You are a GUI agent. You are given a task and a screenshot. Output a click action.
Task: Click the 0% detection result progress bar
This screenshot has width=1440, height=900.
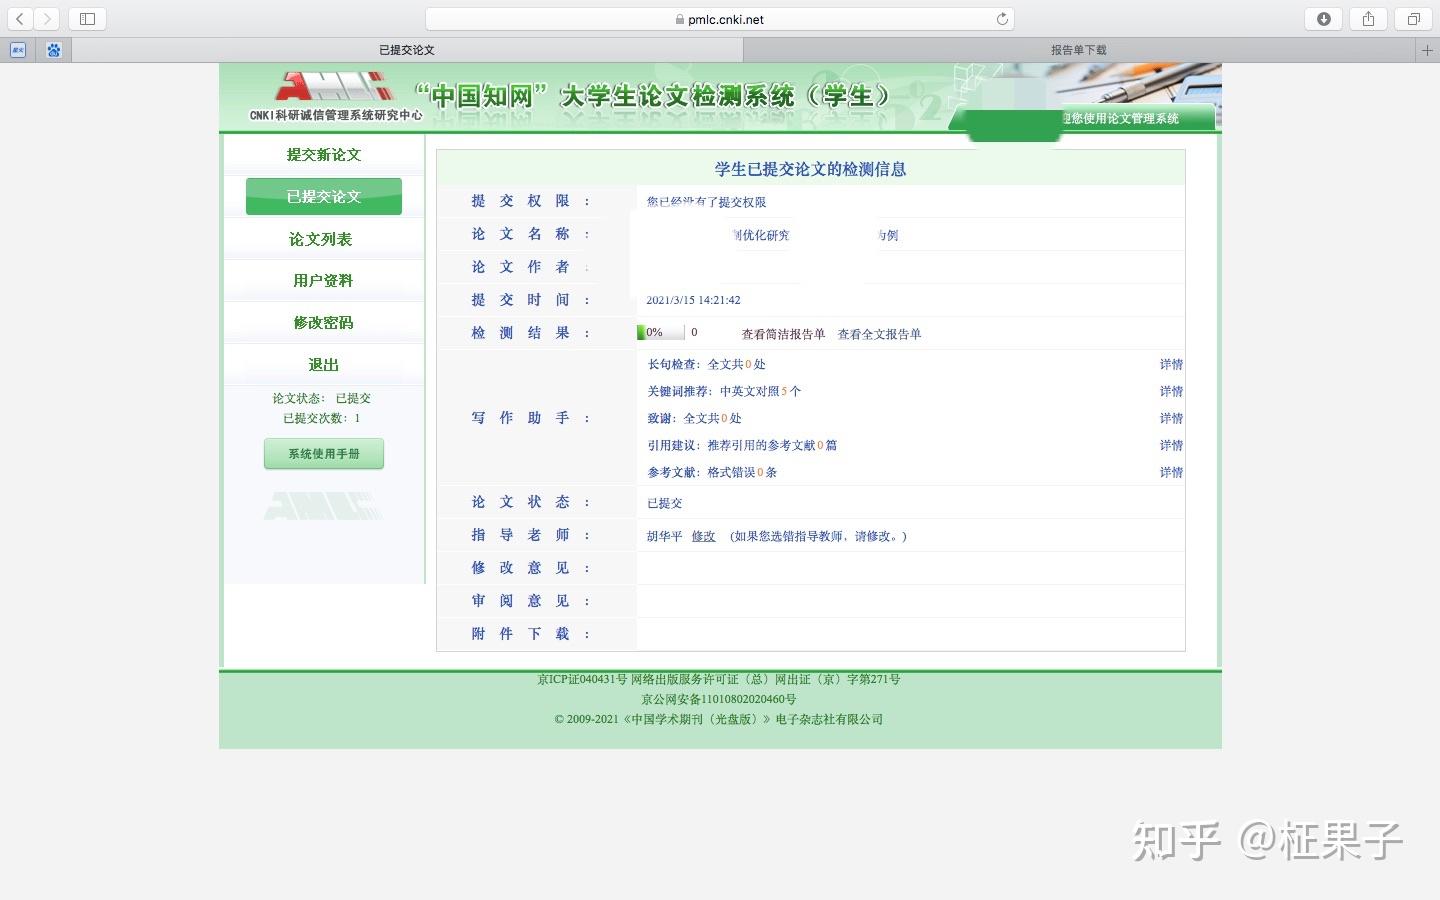pos(661,332)
